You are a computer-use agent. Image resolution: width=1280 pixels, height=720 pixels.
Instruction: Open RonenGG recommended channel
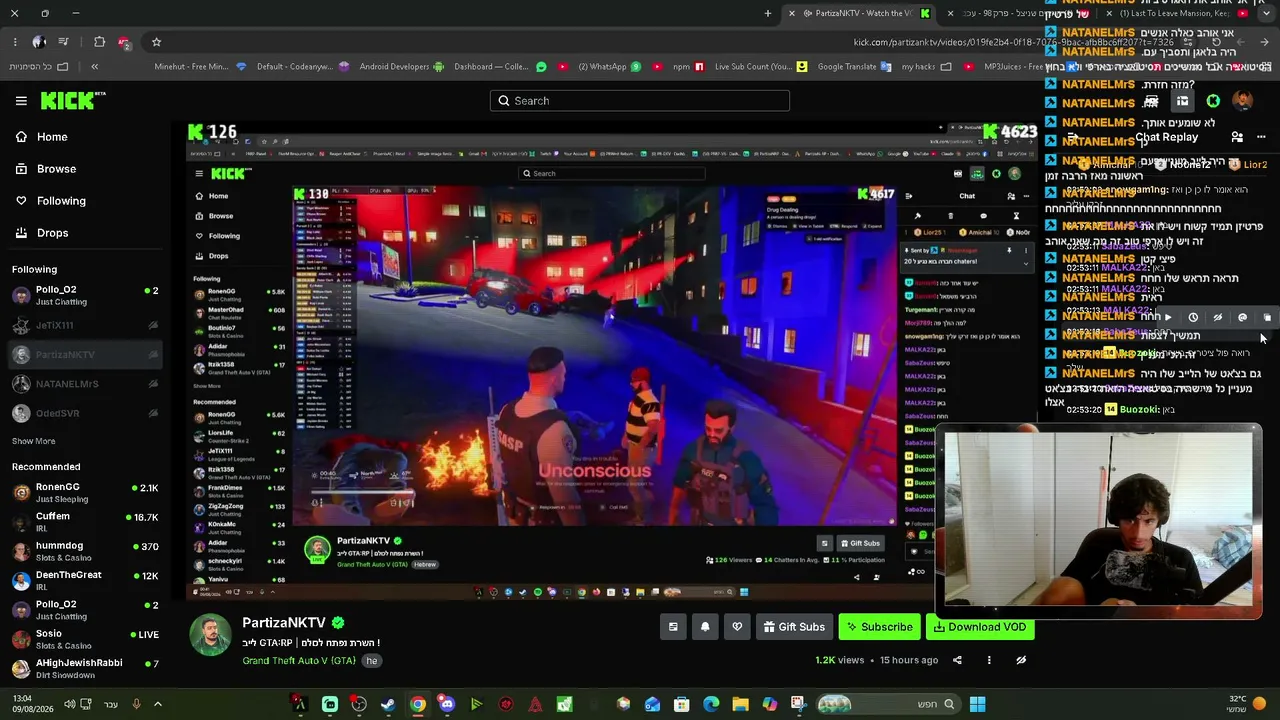(84, 493)
